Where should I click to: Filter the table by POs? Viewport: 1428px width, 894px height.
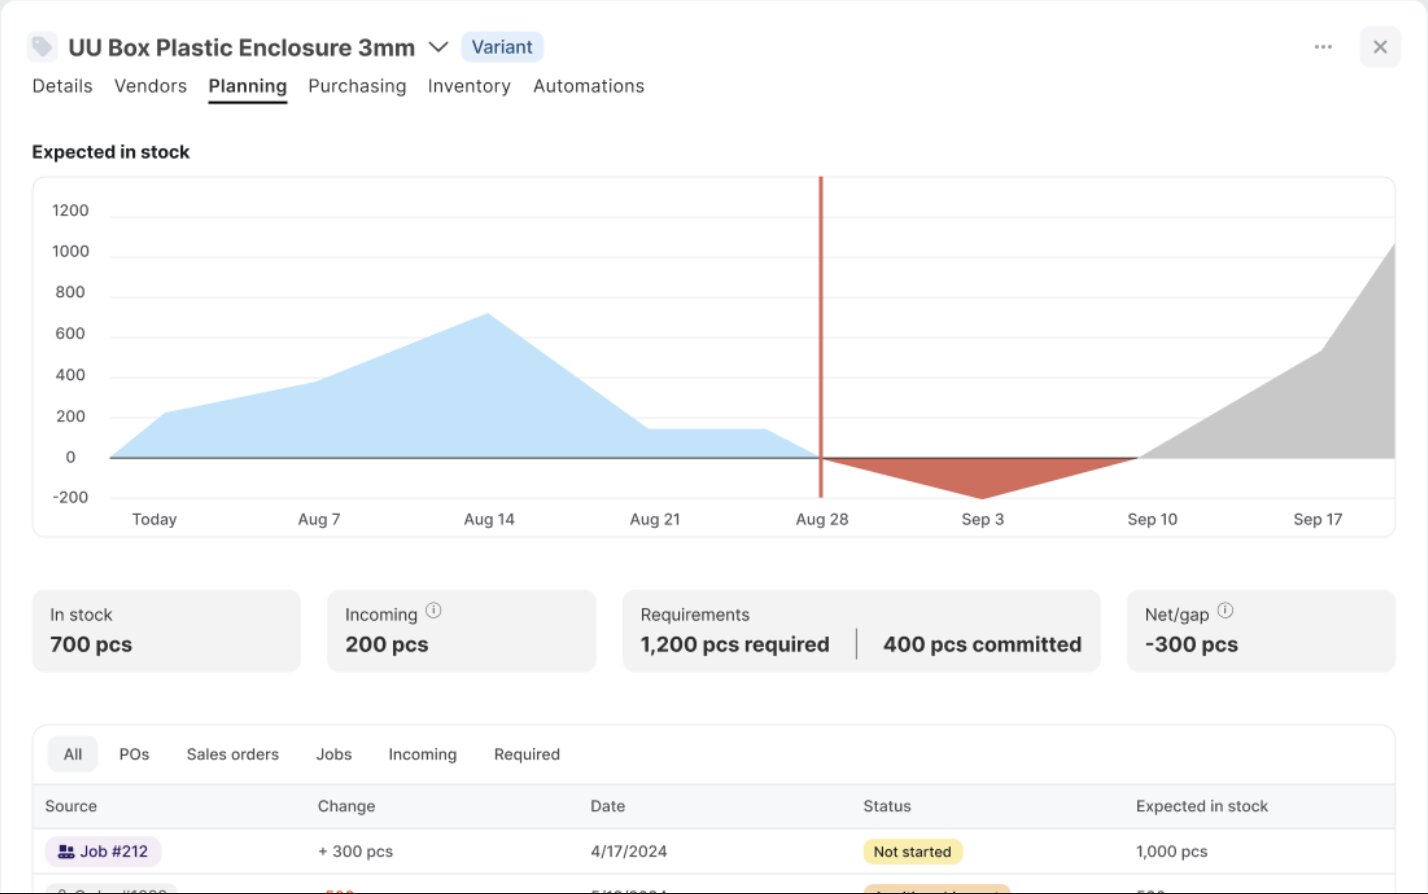point(134,754)
